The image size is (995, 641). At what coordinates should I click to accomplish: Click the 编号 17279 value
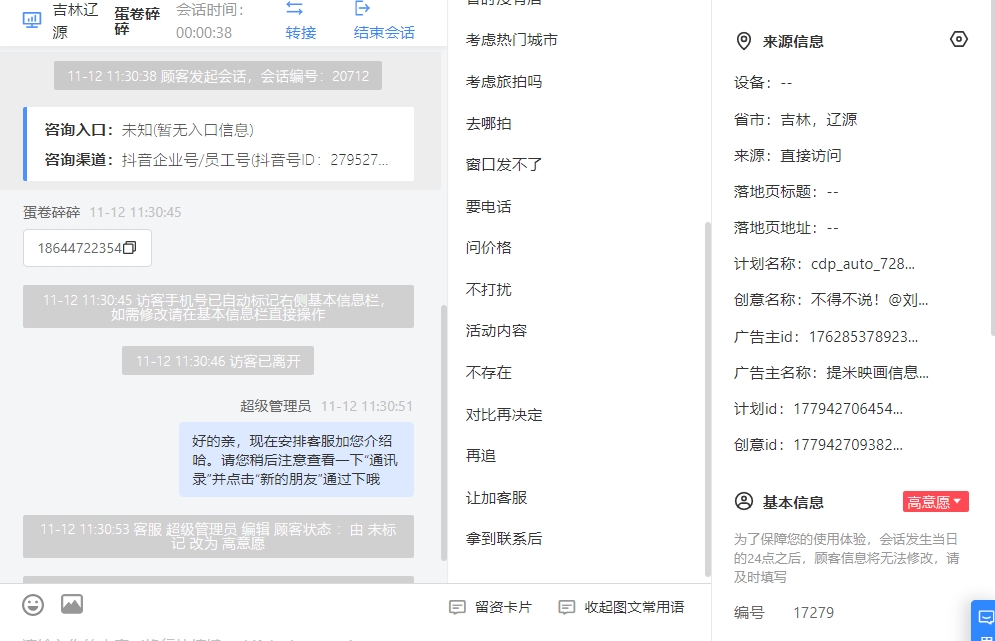814,612
